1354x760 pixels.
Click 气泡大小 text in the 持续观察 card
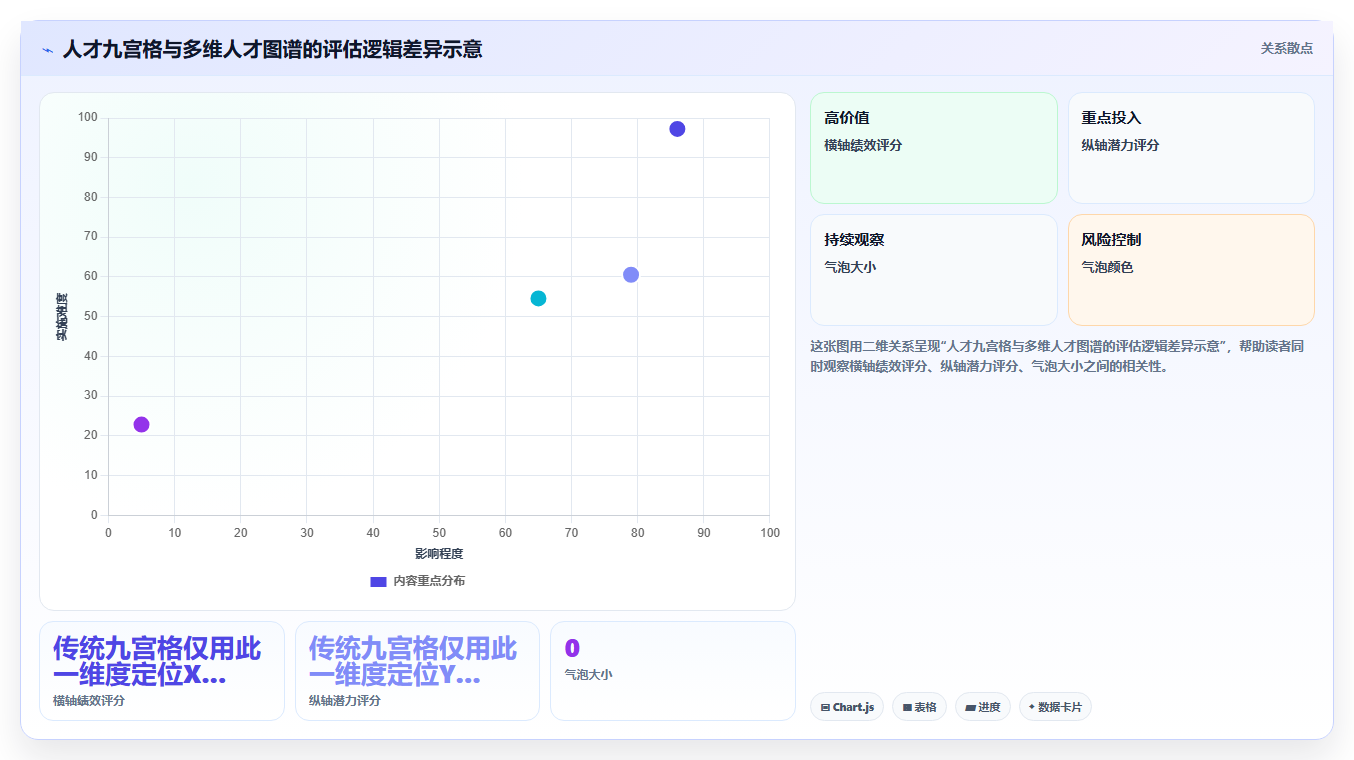click(850, 267)
